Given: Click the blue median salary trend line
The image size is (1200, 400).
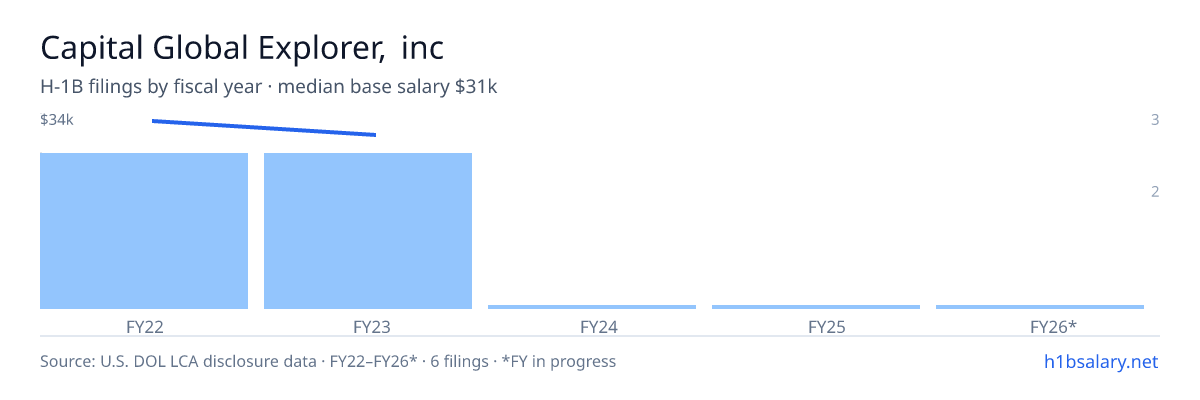Looking at the screenshot, I should point(264,128).
